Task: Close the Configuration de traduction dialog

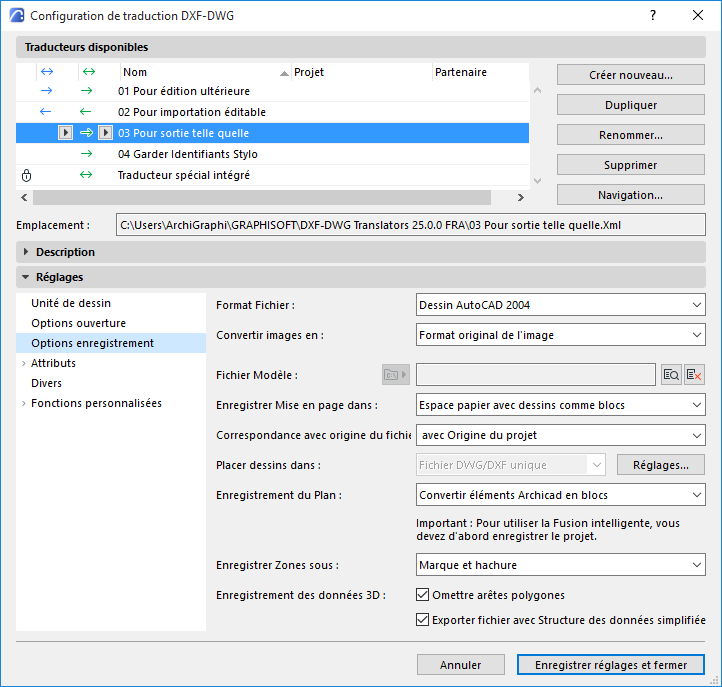Action: click(x=698, y=15)
